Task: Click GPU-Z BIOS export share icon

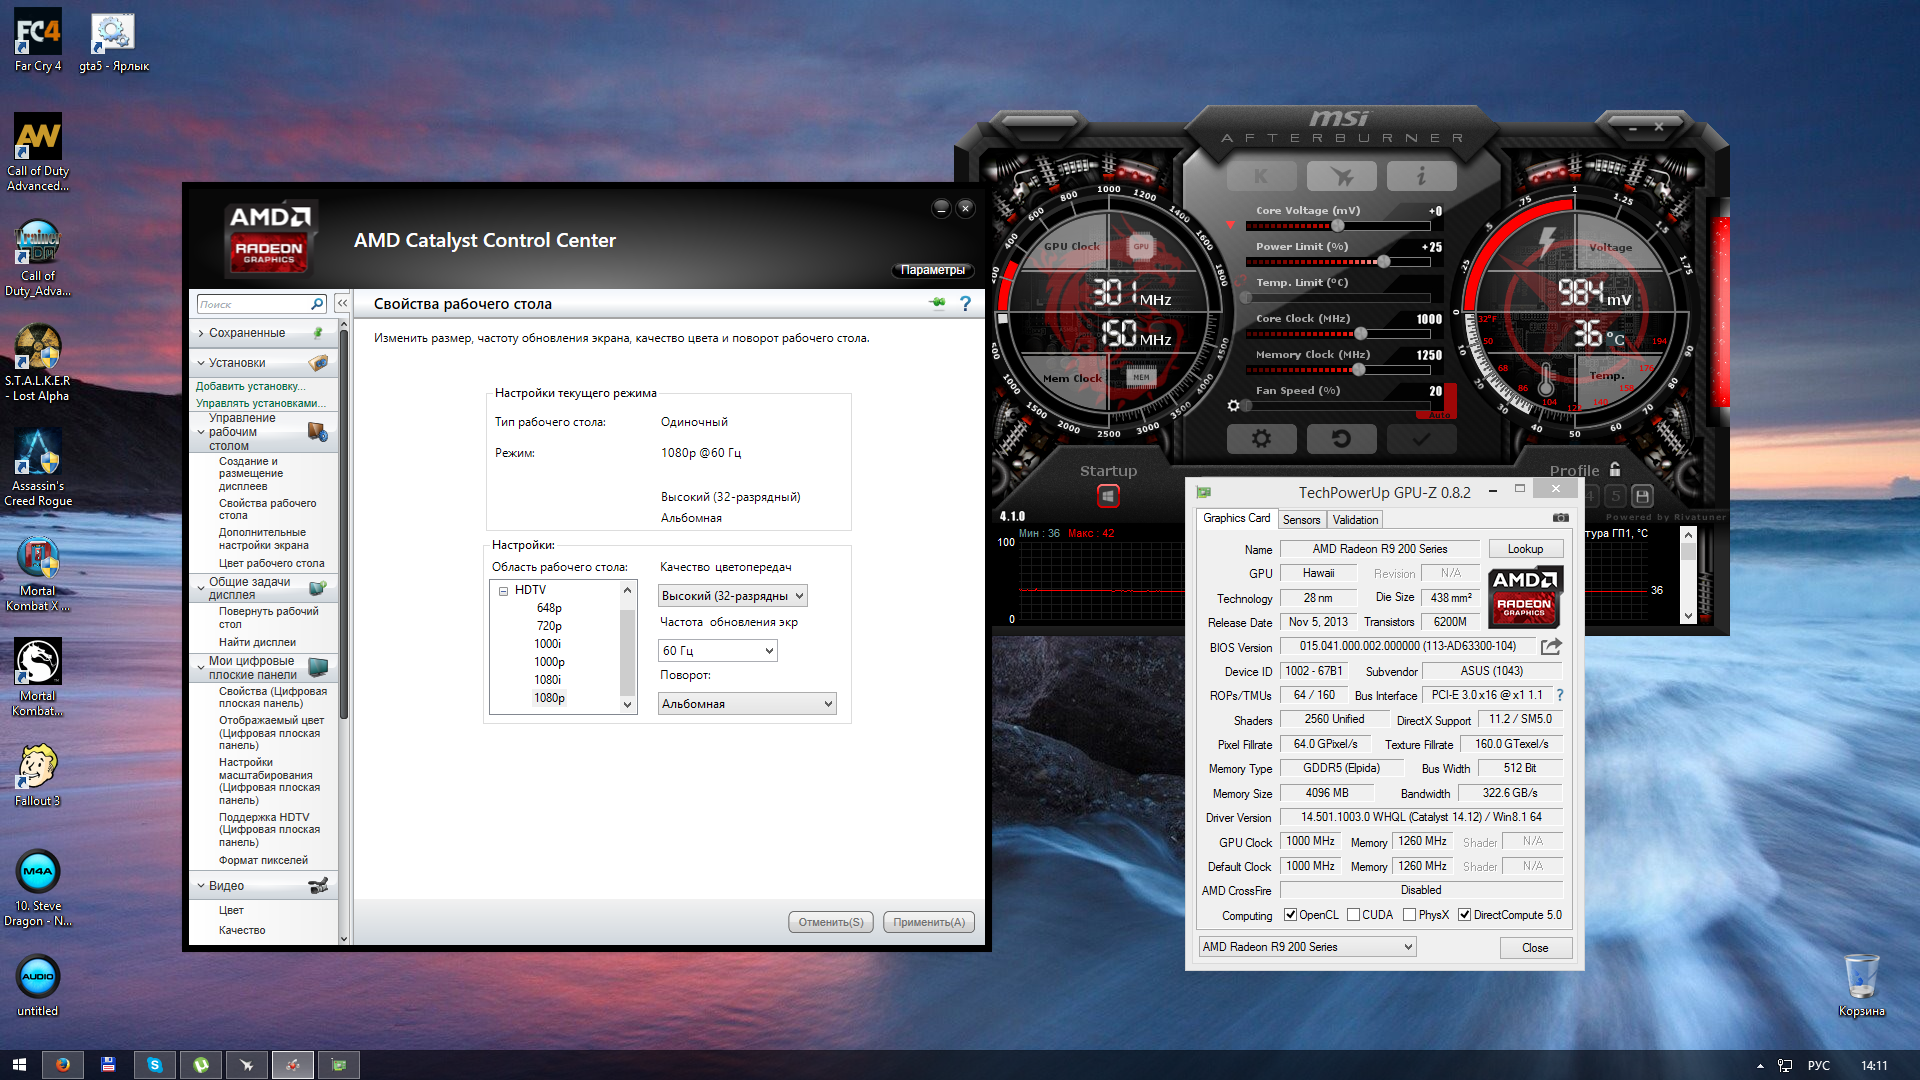Action: click(1551, 647)
